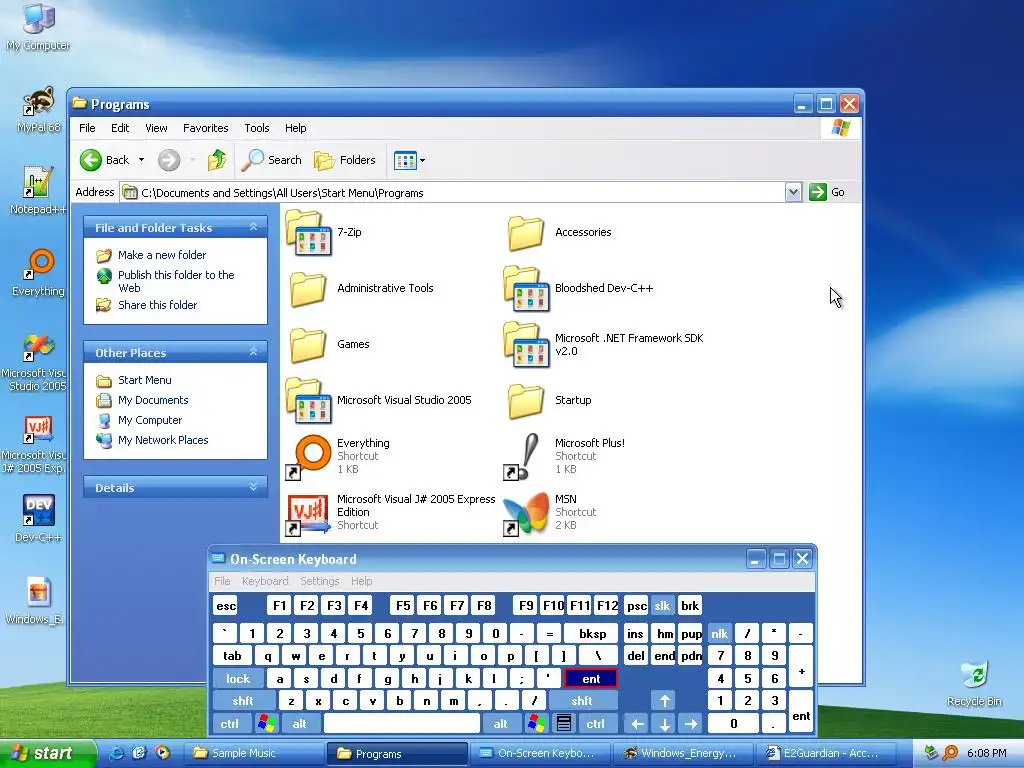Click the up arrow key on keyboard
Screen dimensions: 1024x768
(664, 701)
